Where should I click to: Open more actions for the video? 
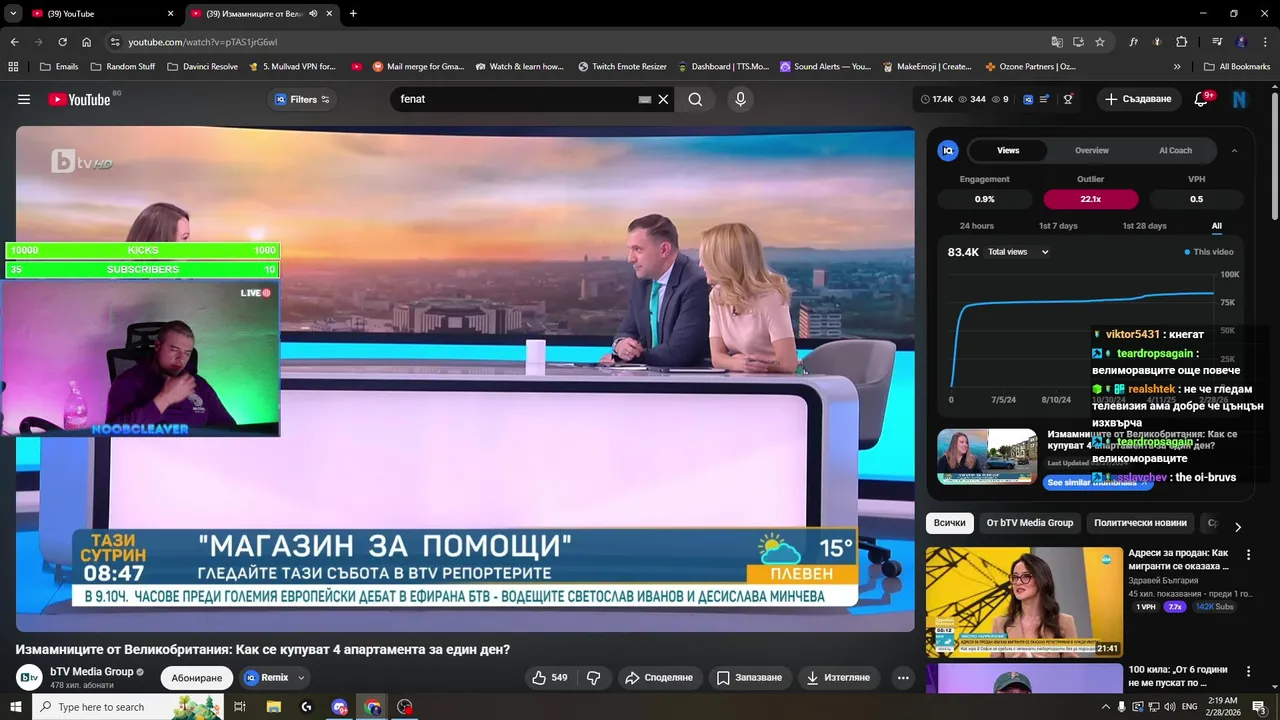(x=903, y=677)
